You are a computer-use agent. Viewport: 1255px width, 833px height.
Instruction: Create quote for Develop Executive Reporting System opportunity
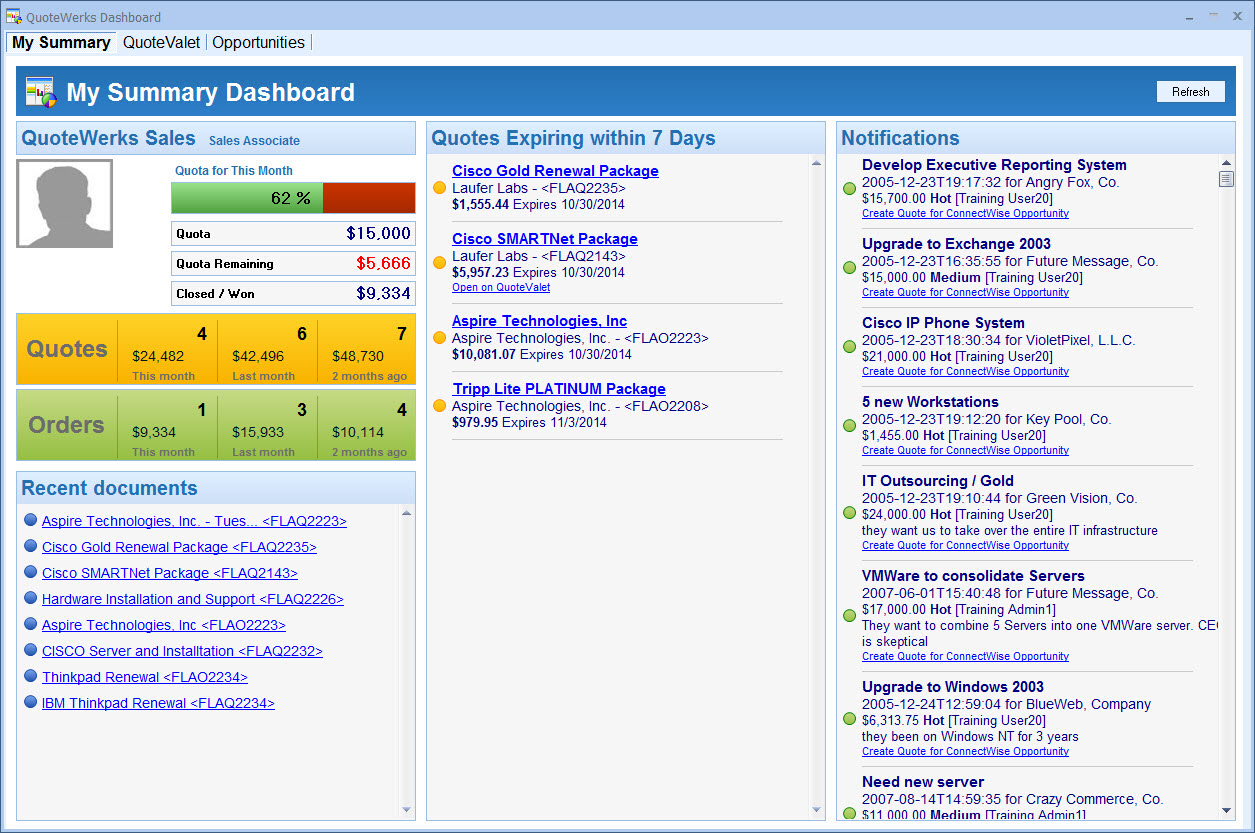(965, 213)
